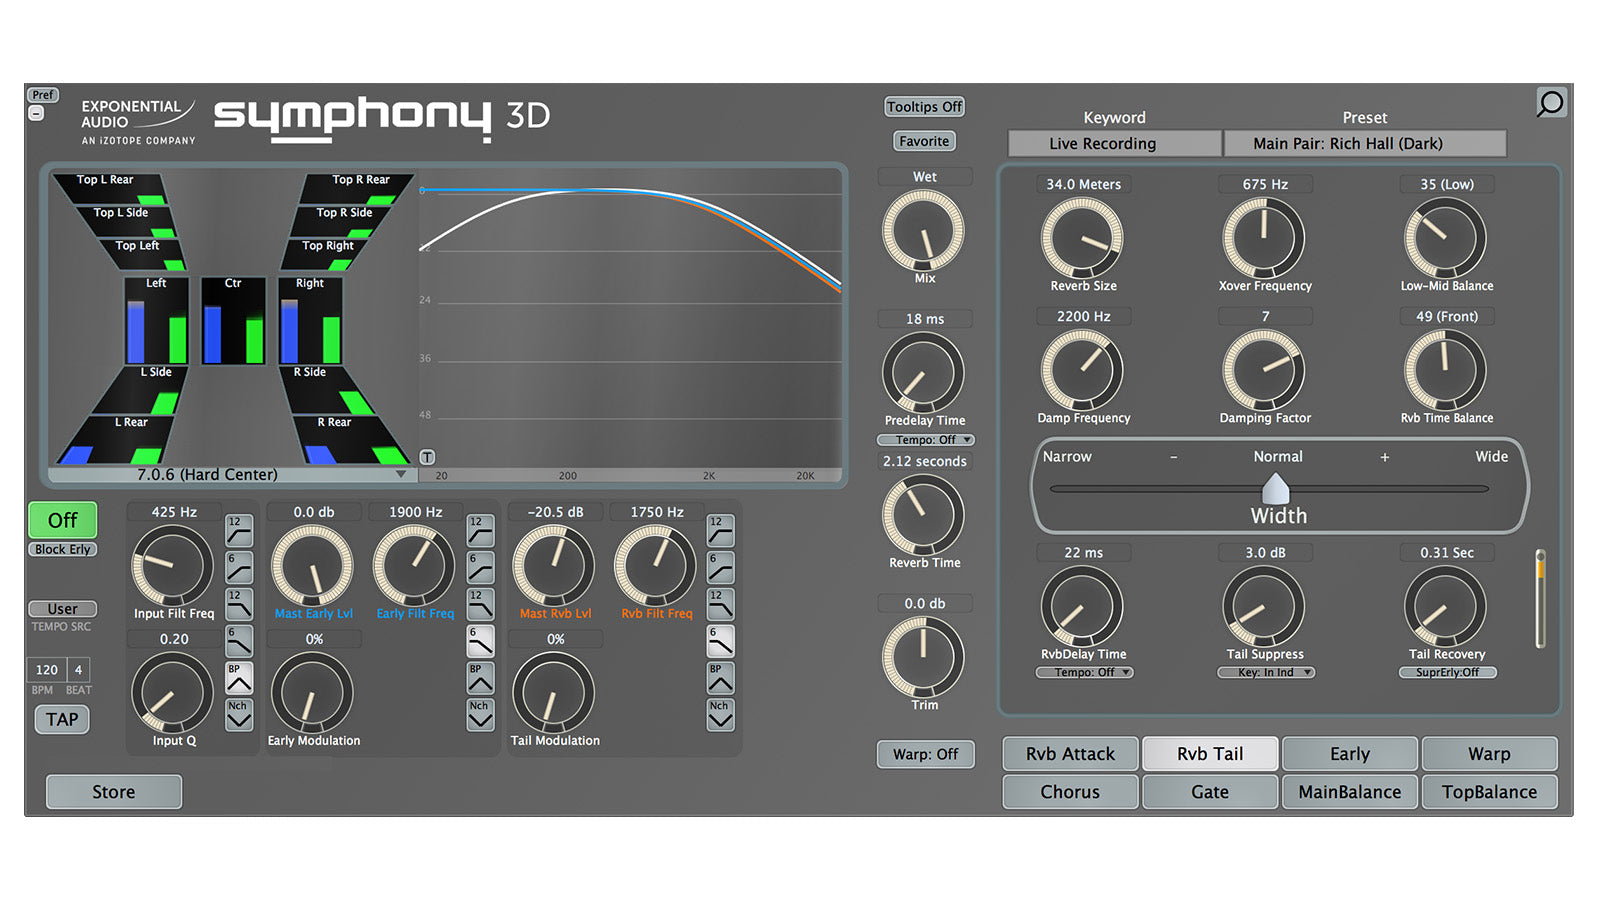The image size is (1600, 900).
Task: Toggle the green Off button
Action: pos(62,520)
